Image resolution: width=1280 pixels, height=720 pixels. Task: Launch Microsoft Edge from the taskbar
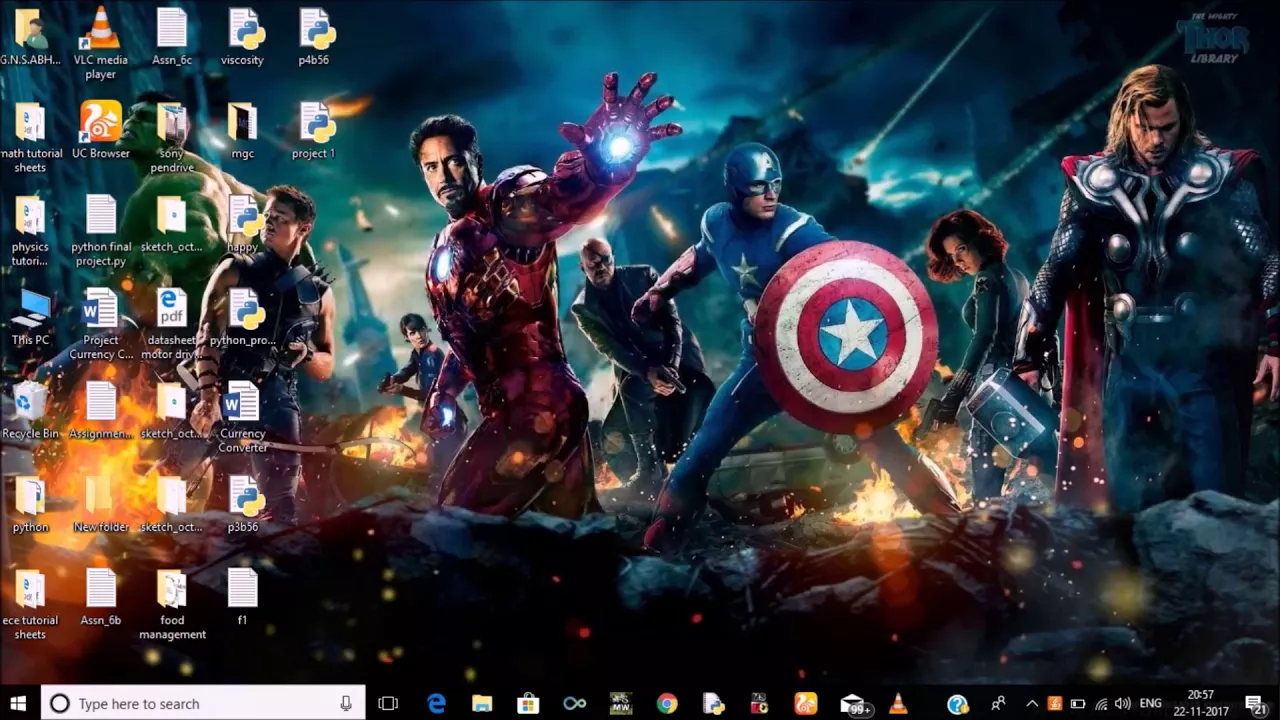[x=437, y=703]
